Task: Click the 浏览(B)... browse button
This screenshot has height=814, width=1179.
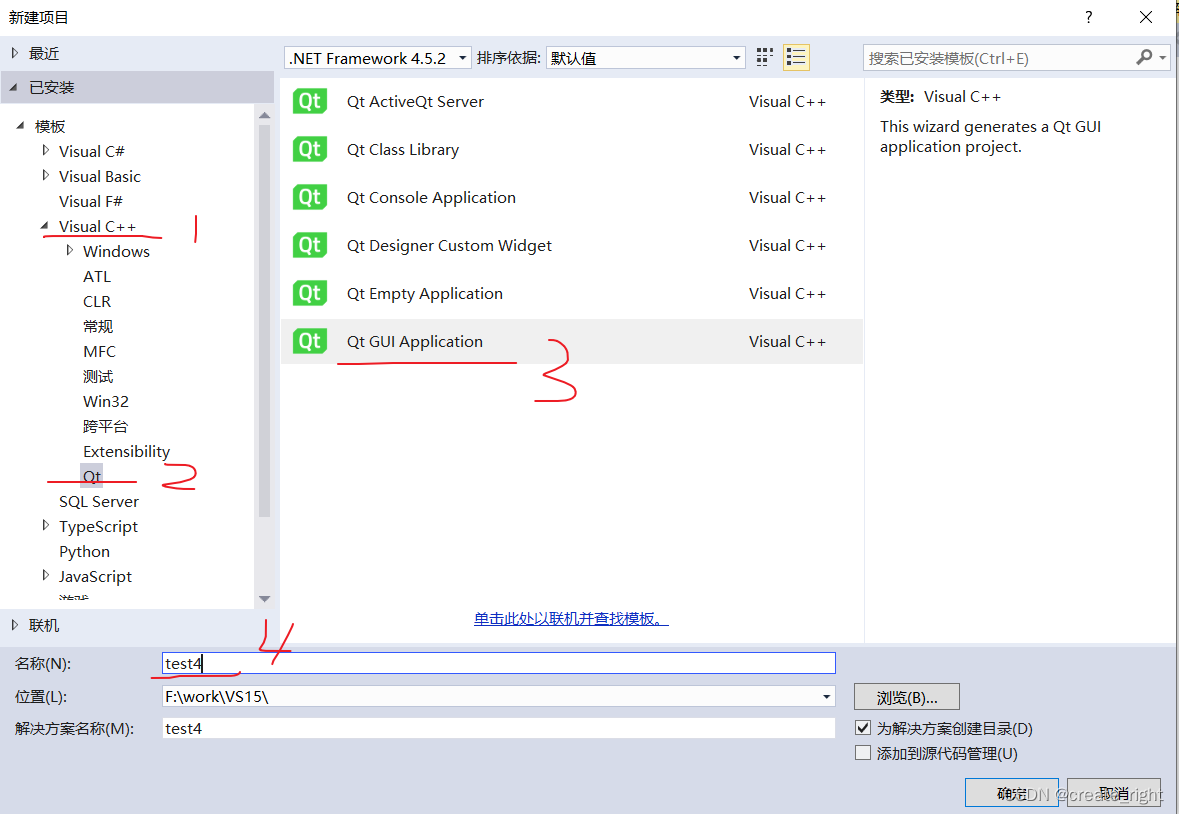Action: (907, 697)
